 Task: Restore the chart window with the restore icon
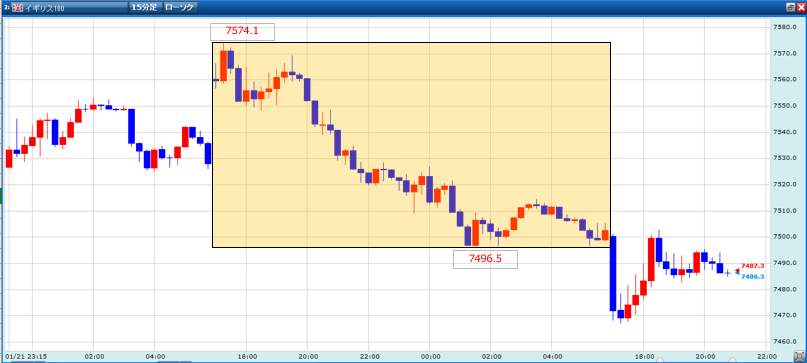(791, 7)
